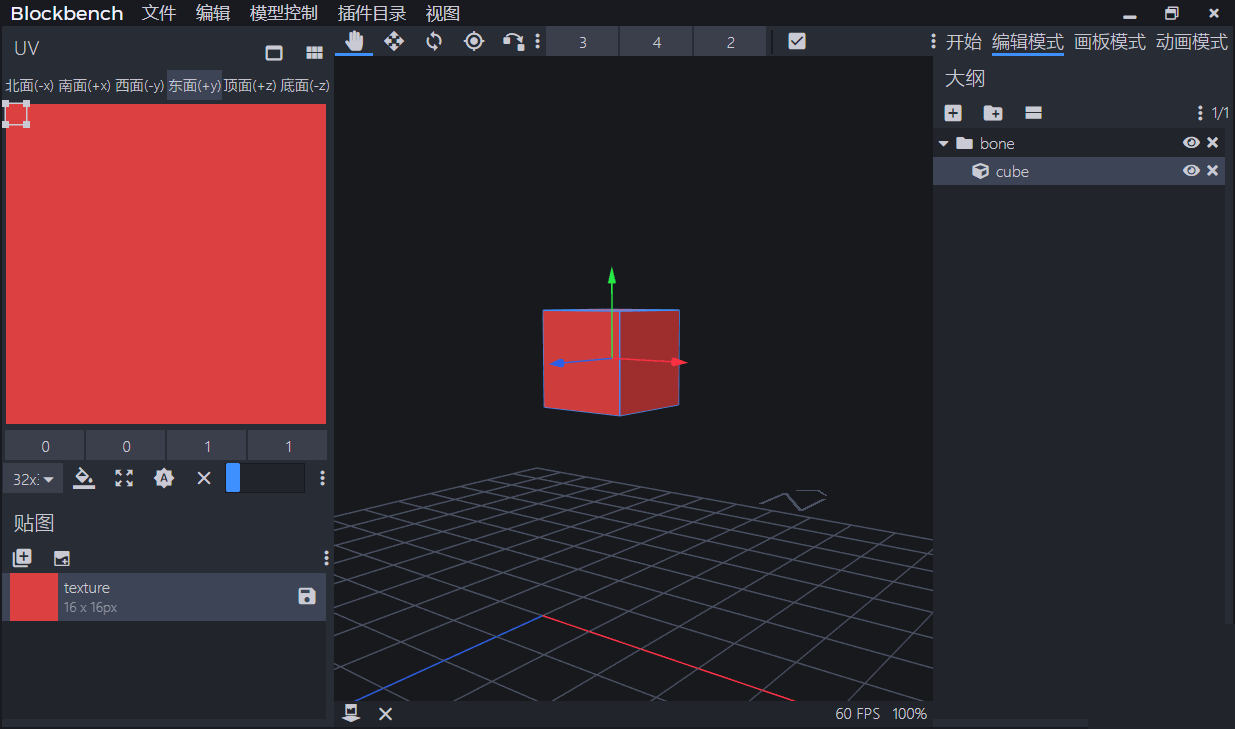The image size is (1235, 729).
Task: Select the 顶面(+z) face button
Action: [x=249, y=86]
